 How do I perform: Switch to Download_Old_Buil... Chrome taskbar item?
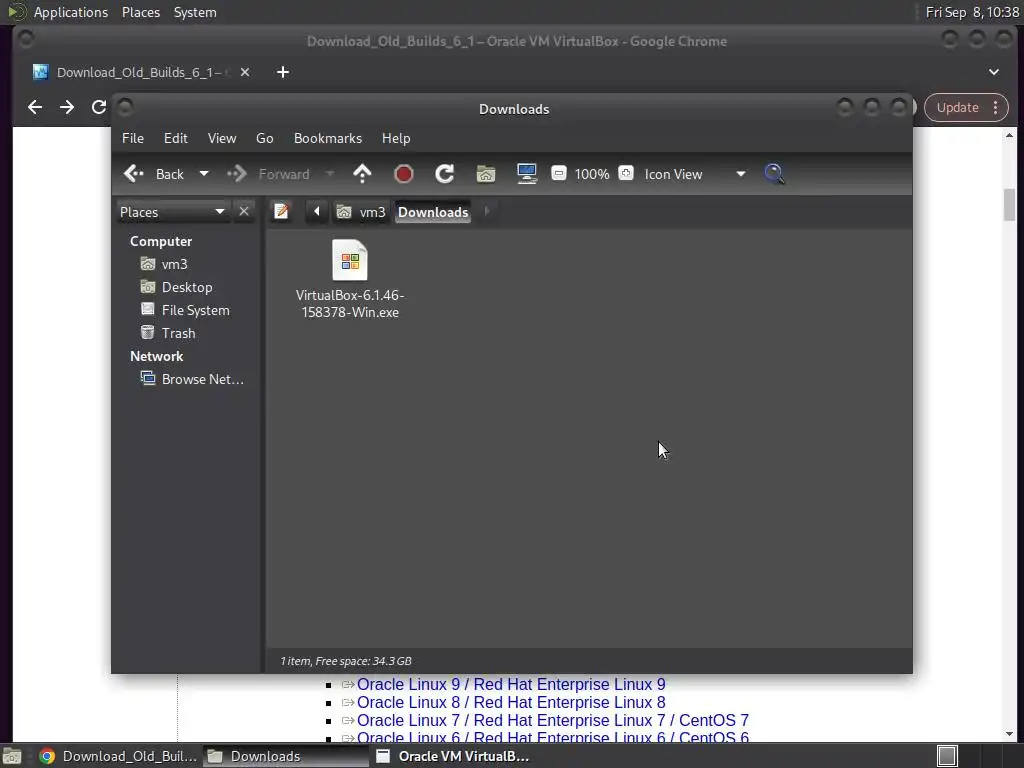click(x=118, y=756)
